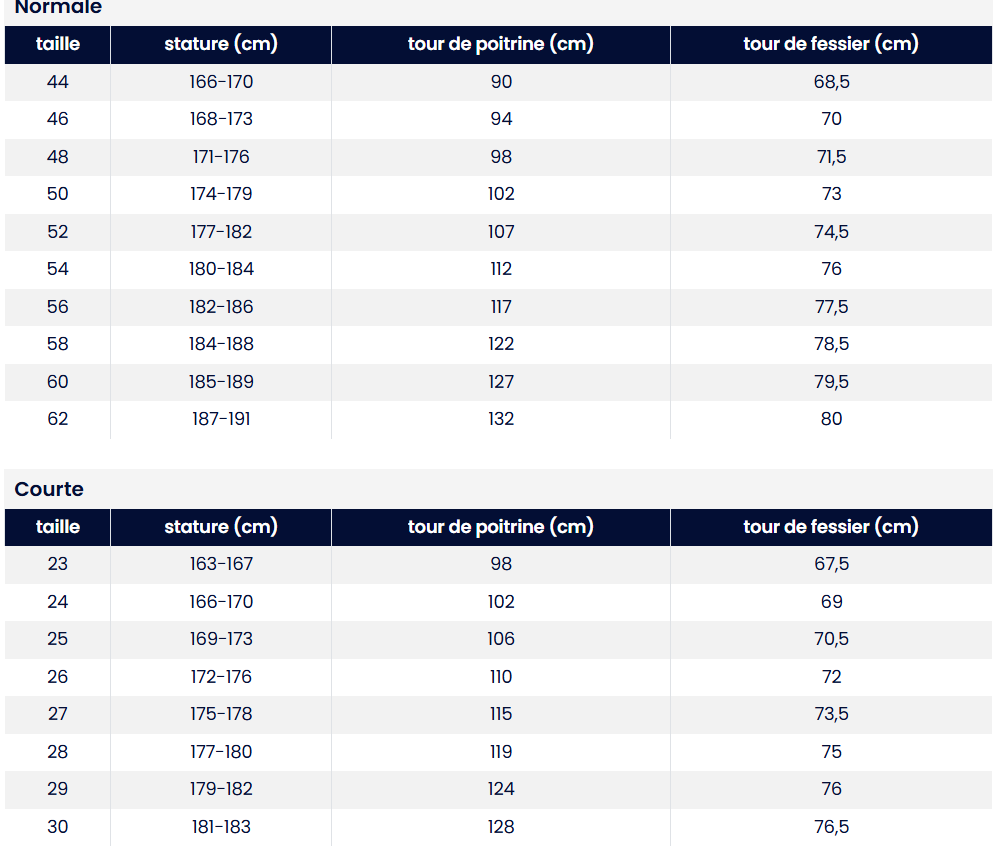Select the size 27 cell
The image size is (996, 867).
(x=58, y=714)
